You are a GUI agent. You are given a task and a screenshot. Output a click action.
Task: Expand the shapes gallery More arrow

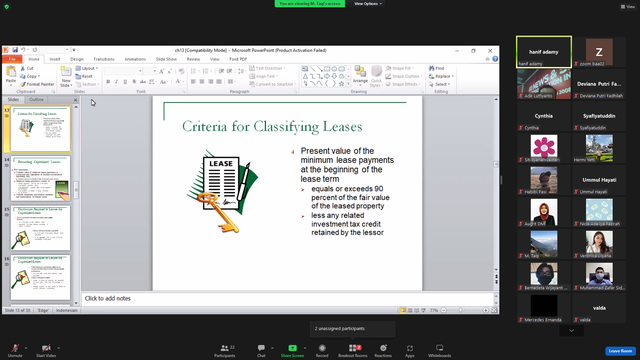click(348, 84)
